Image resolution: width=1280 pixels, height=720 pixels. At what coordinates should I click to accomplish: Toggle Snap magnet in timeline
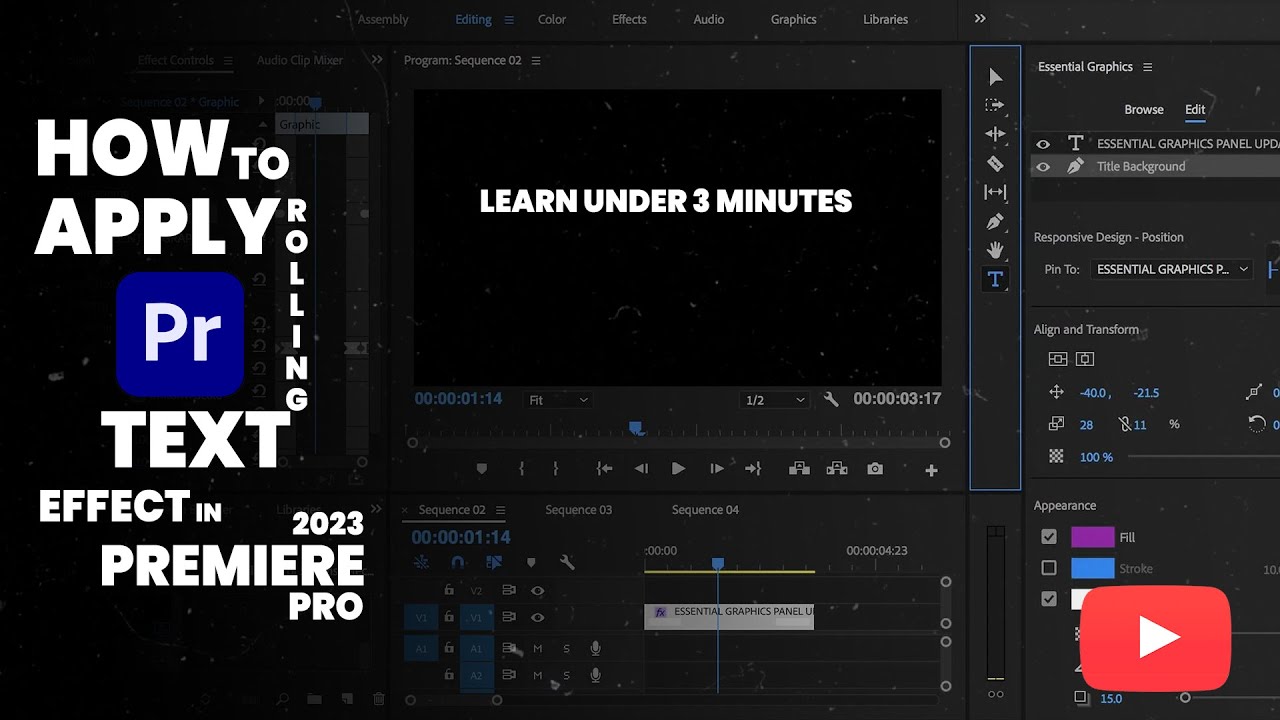458,563
